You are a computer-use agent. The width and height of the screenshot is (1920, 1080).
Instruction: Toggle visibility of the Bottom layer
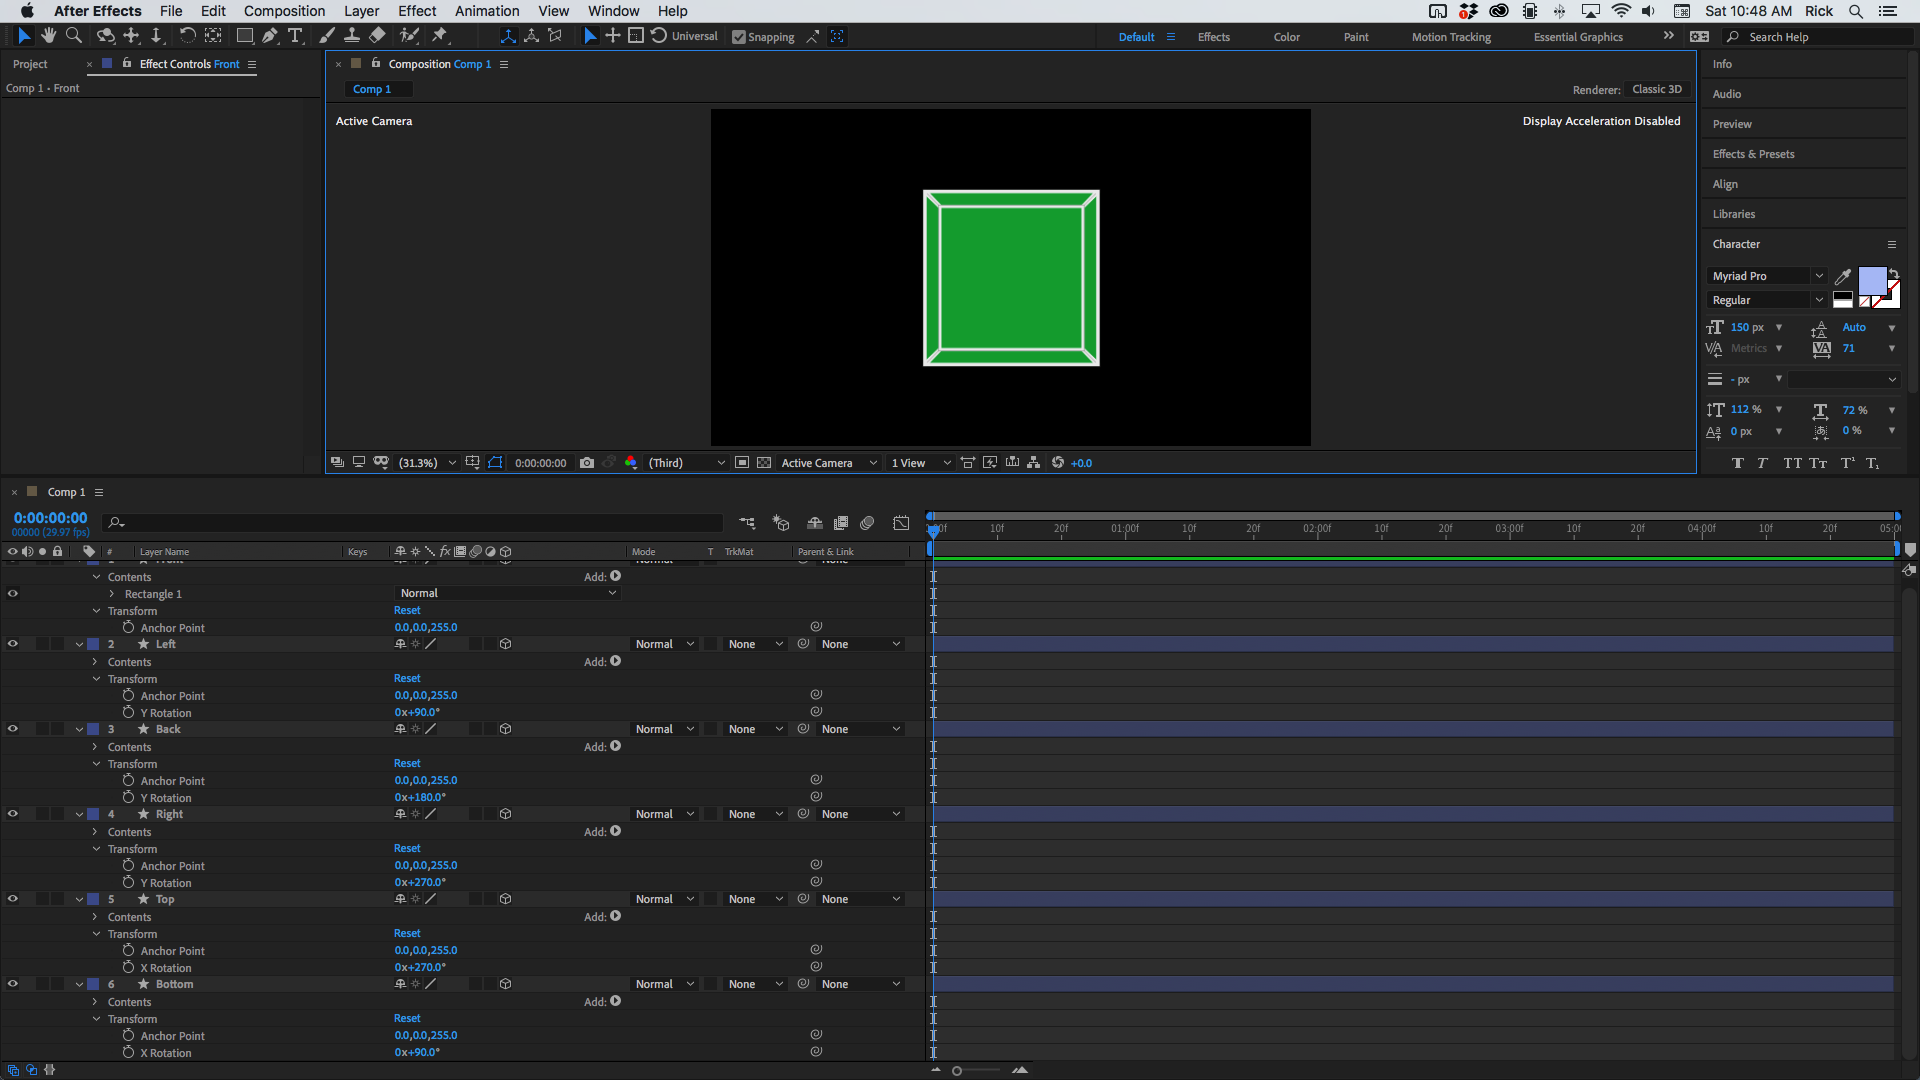point(13,983)
